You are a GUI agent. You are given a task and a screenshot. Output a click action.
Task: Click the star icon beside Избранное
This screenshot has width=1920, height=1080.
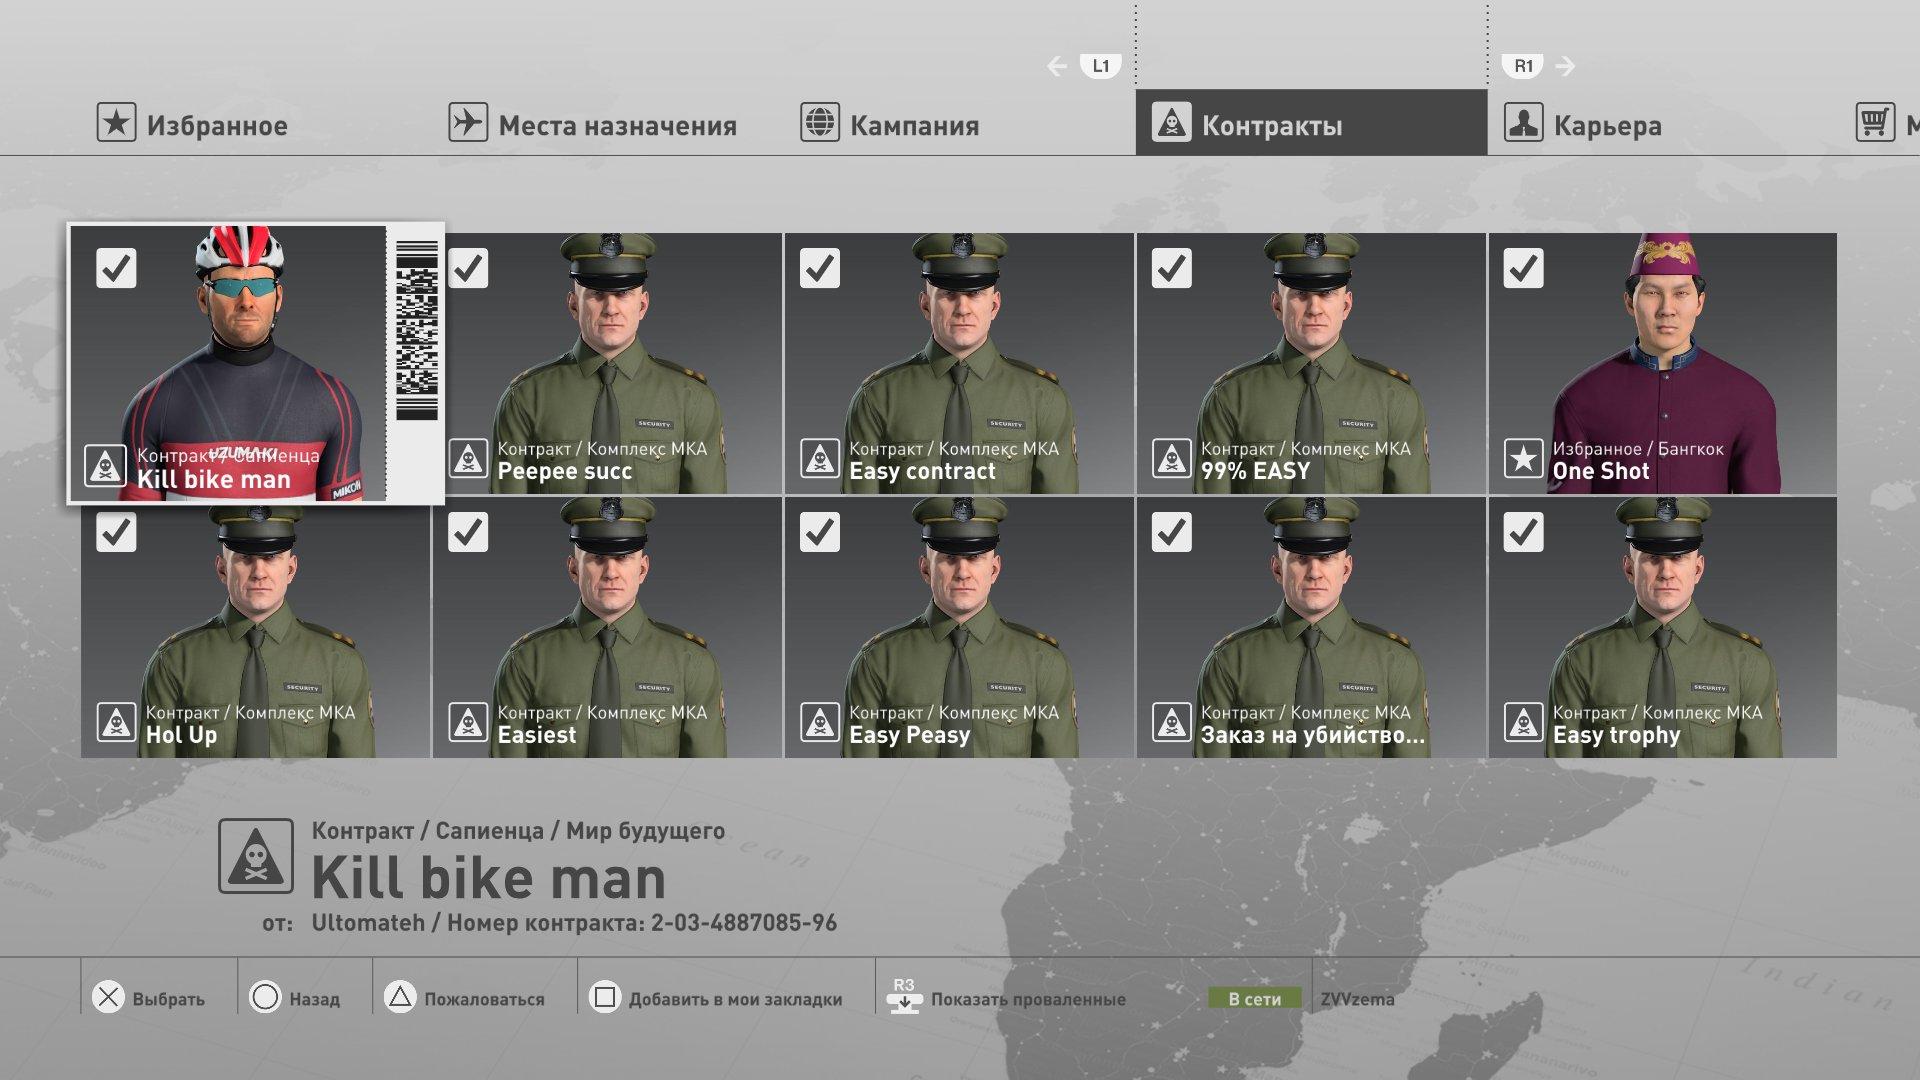116,123
